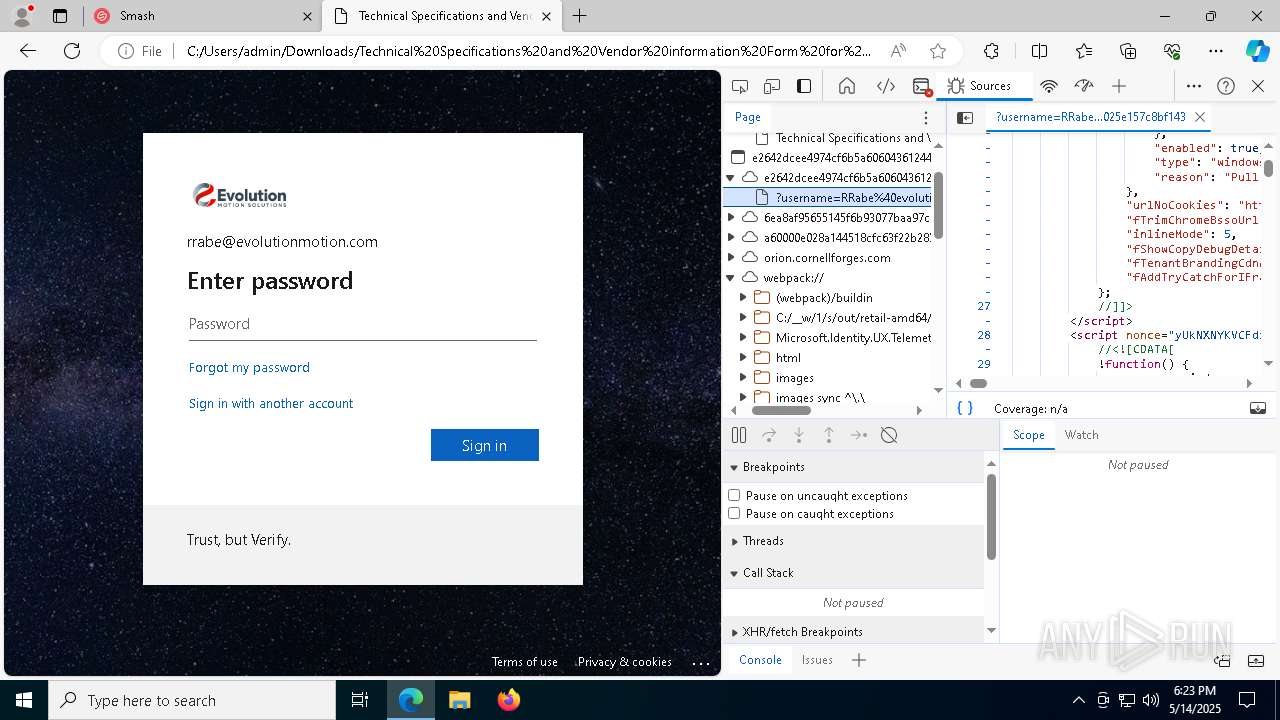Image resolution: width=1280 pixels, height=720 pixels.
Task: Open Copilot icon in Edge toolbar
Action: 1257,51
